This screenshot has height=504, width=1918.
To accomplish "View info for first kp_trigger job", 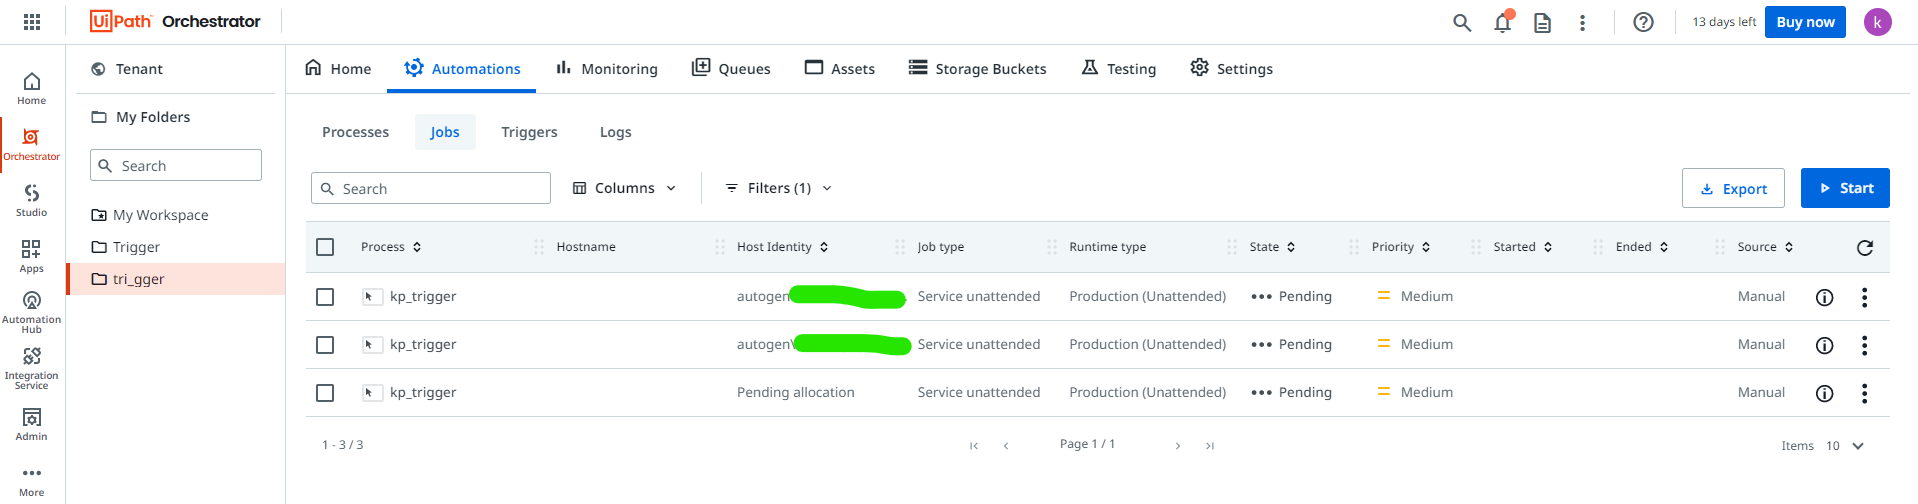I will tap(1824, 297).
